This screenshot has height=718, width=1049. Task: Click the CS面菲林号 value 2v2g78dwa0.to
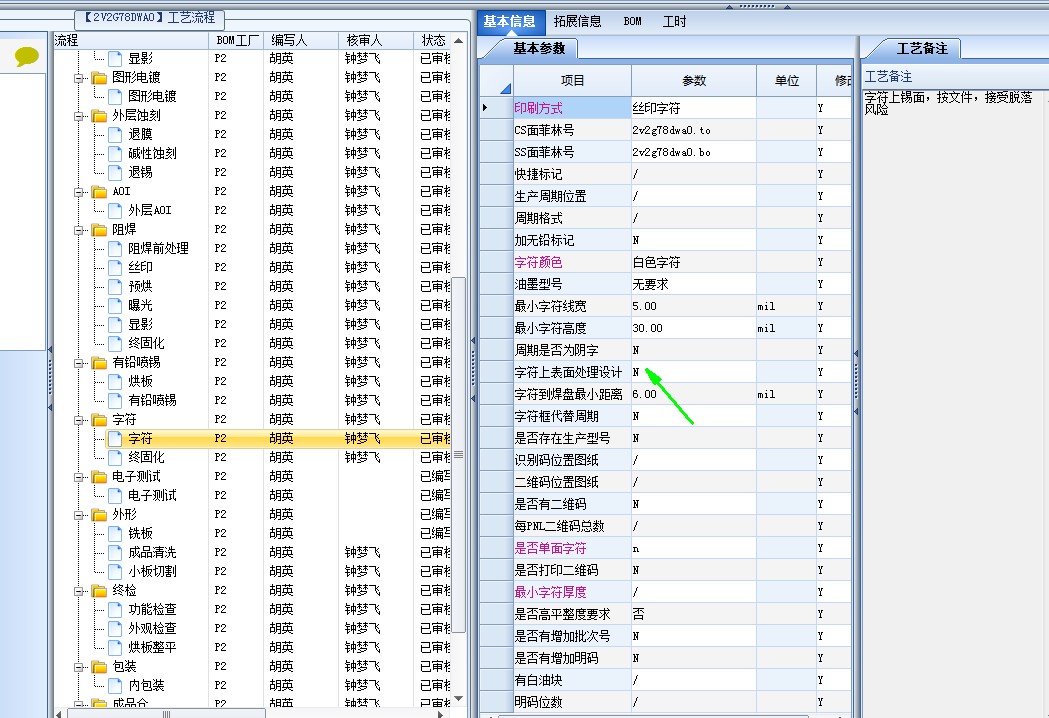point(694,130)
